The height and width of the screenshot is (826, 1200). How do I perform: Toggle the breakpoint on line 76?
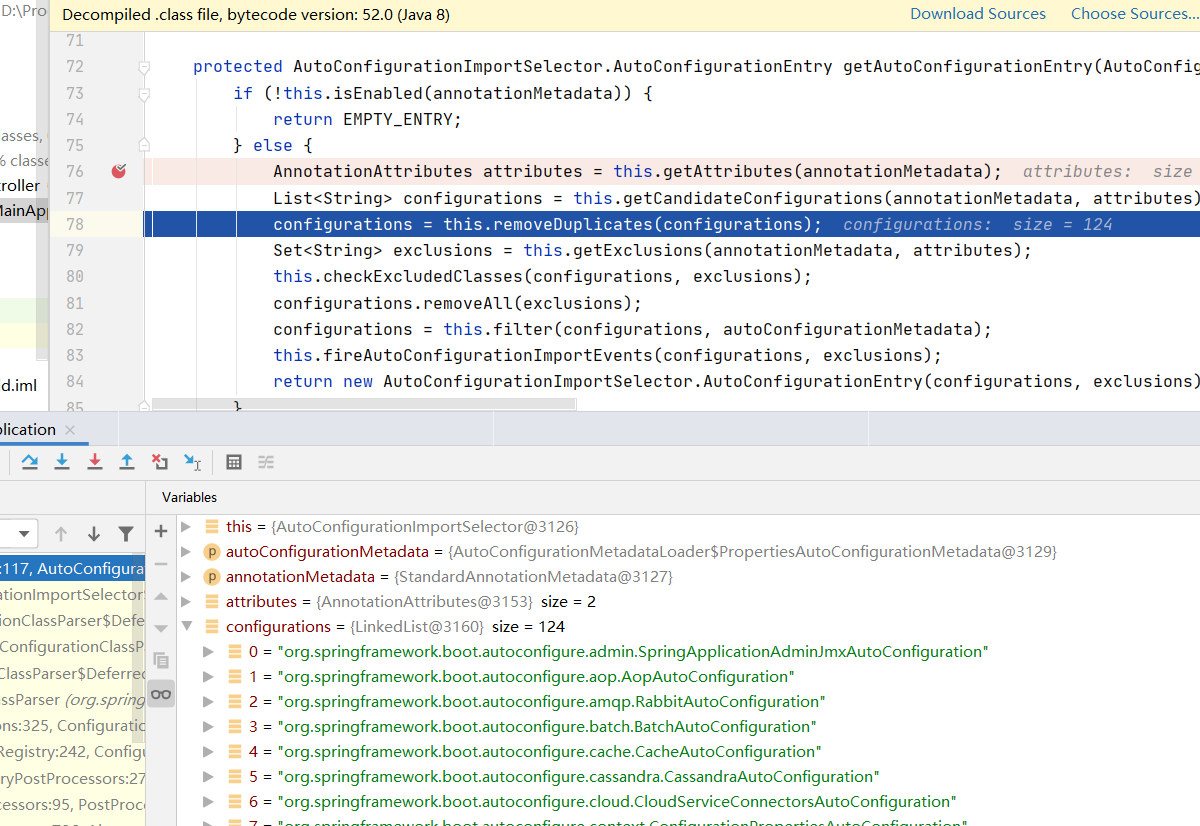[x=119, y=171]
